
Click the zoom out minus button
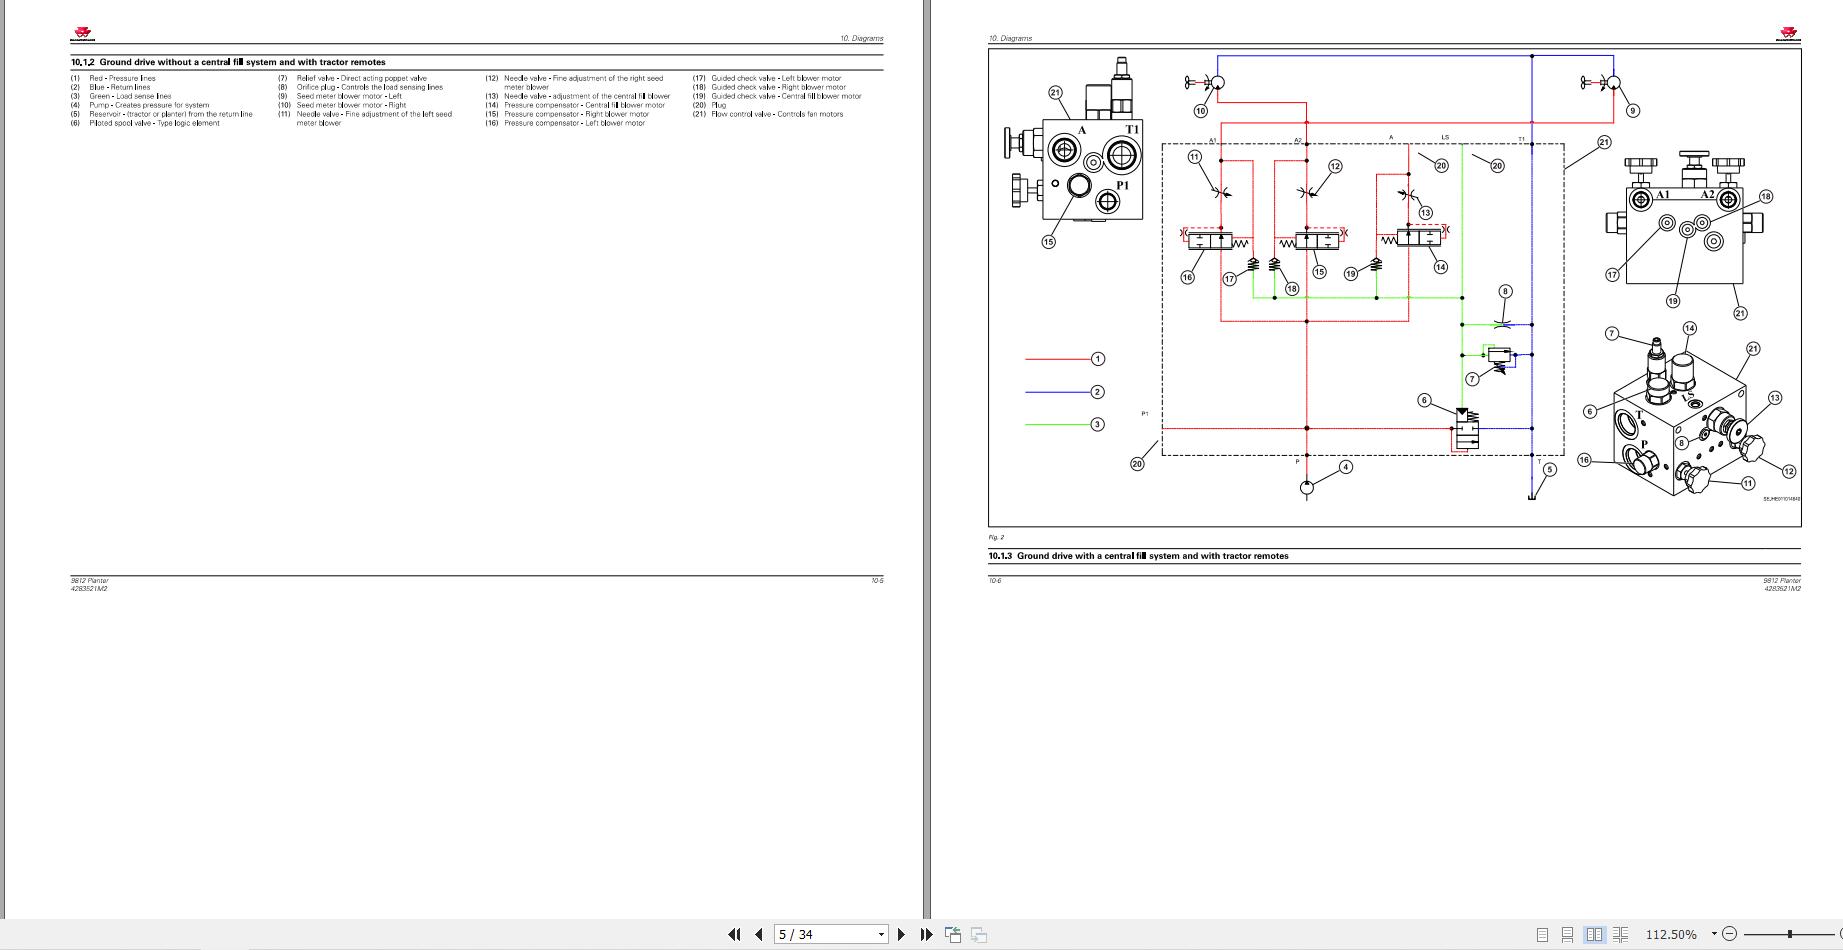tap(1730, 934)
